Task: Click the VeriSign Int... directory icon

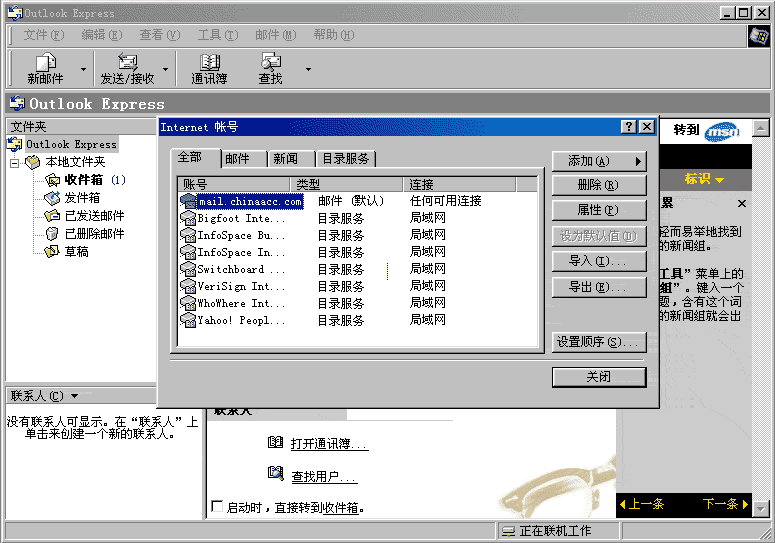Action: point(188,287)
